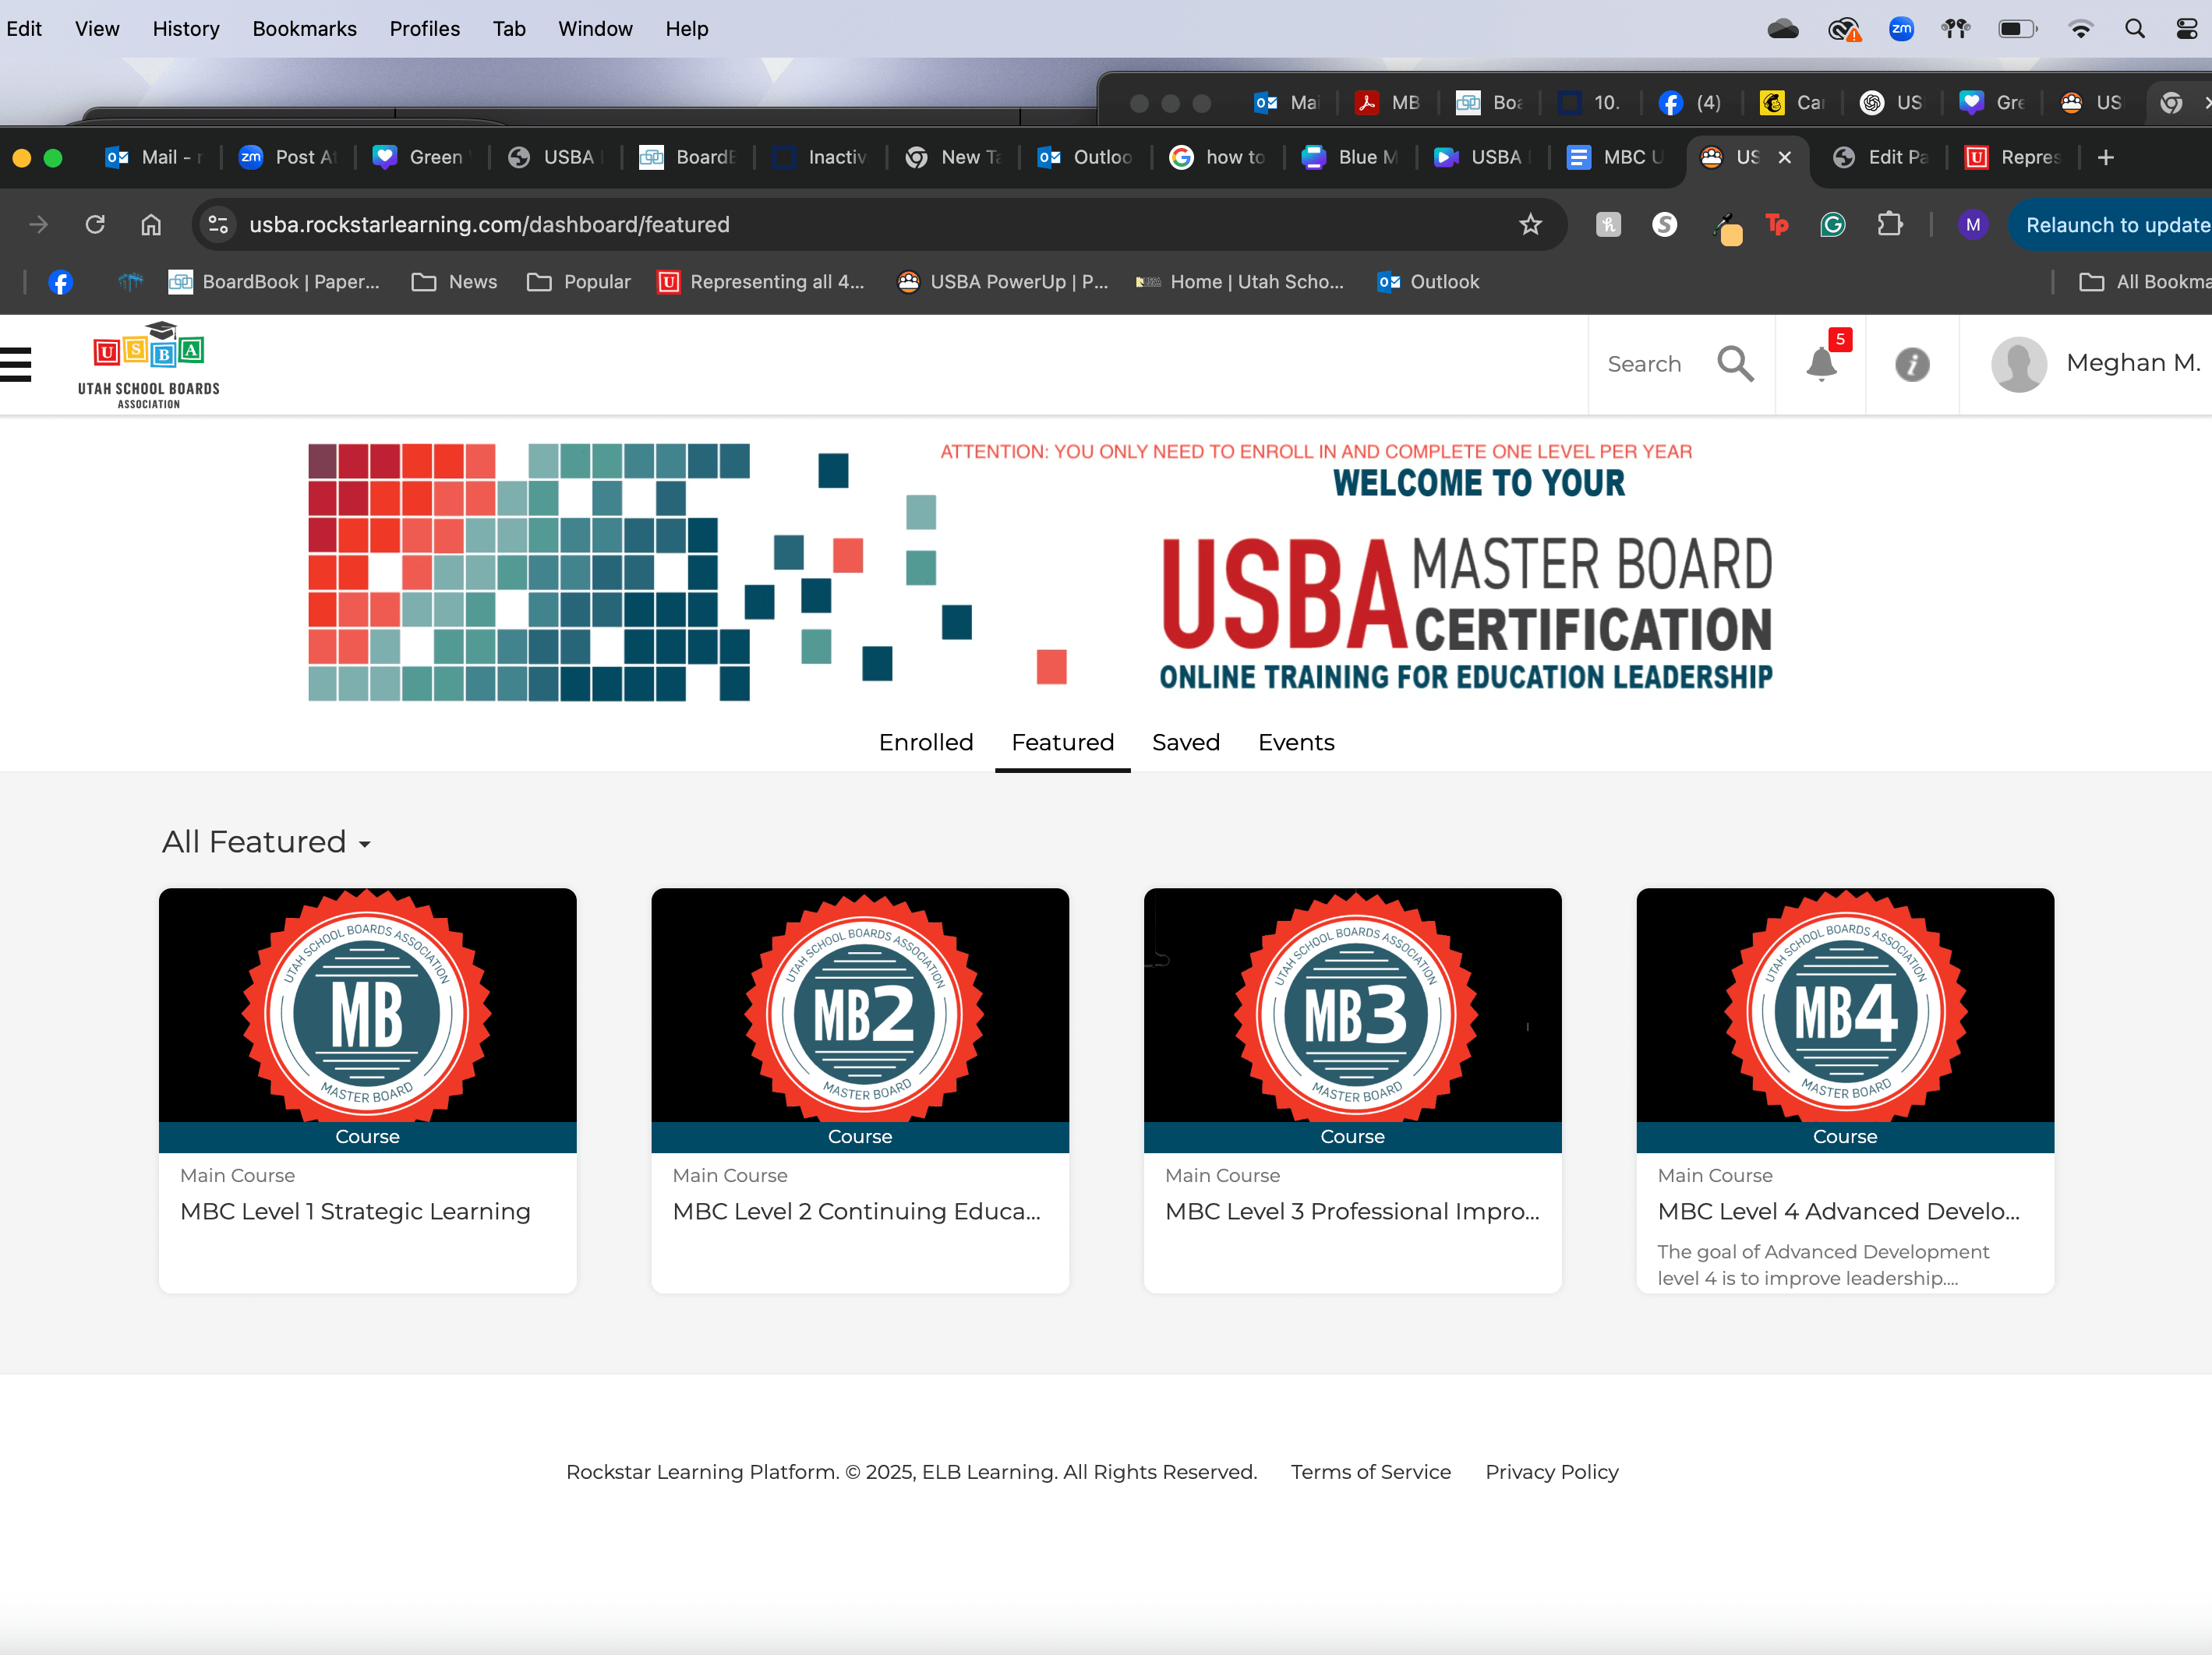Open the News bookmarks folder
Image resolution: width=2212 pixels, height=1655 pixels.
454,282
